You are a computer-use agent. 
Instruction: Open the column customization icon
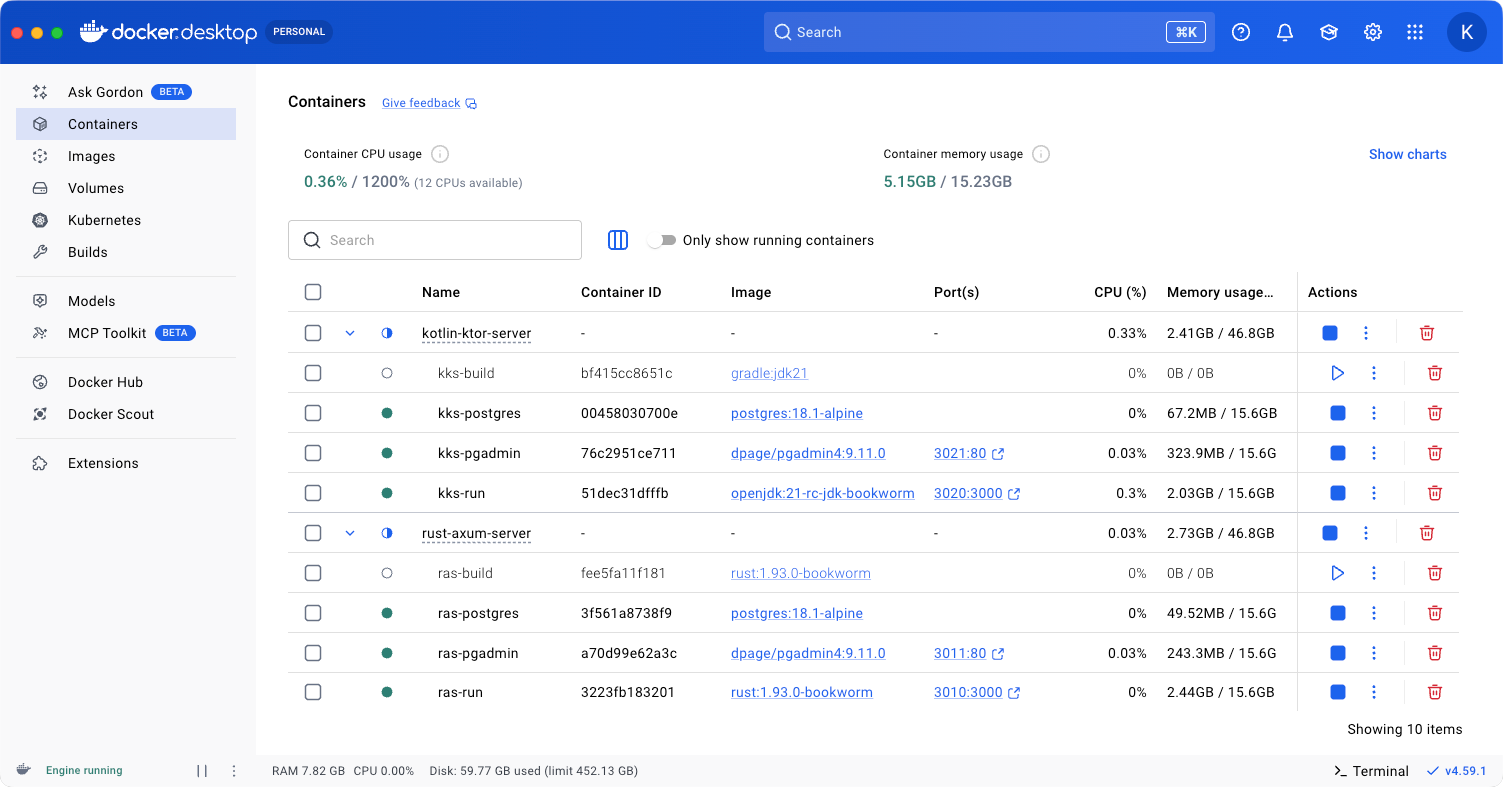point(618,240)
